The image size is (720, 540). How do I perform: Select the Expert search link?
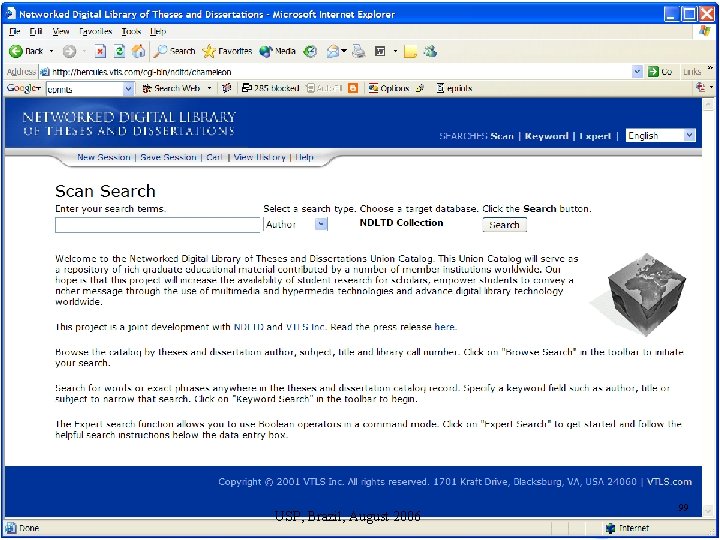595,136
